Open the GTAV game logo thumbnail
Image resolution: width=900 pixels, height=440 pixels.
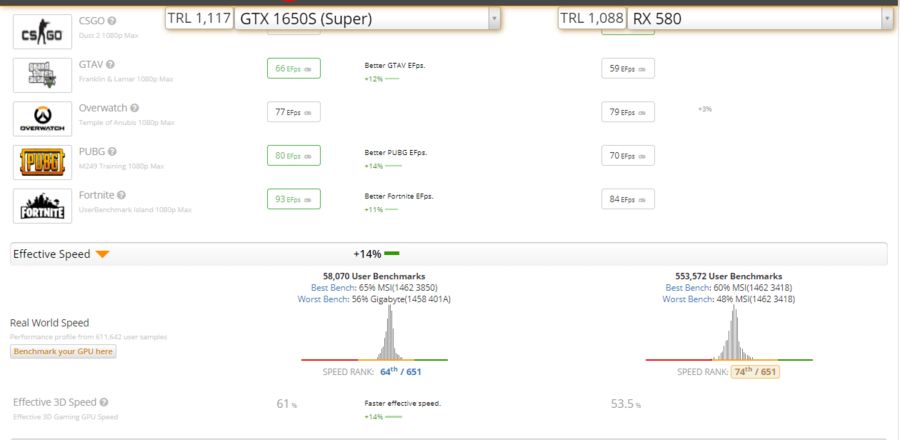pyautogui.click(x=42, y=75)
